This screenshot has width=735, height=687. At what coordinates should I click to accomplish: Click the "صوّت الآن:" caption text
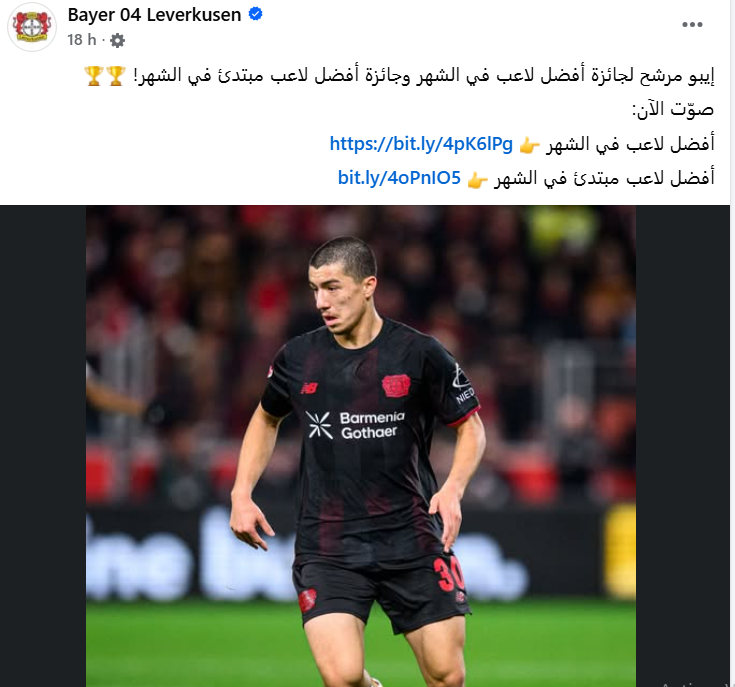coord(673,110)
